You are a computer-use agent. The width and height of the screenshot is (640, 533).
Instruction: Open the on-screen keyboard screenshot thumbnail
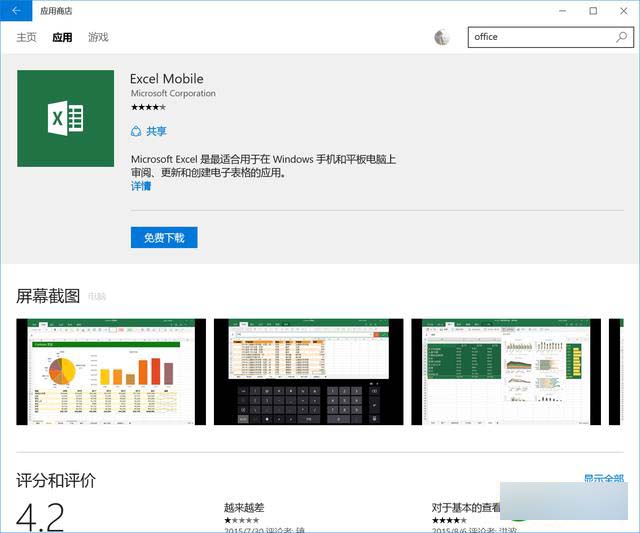point(309,372)
